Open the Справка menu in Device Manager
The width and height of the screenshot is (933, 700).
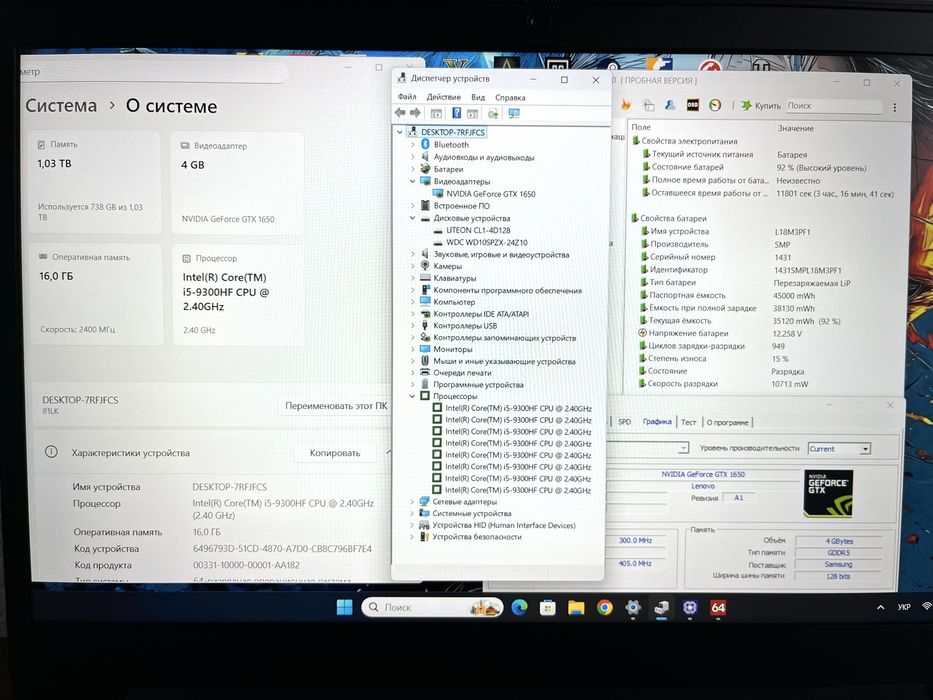(x=510, y=98)
